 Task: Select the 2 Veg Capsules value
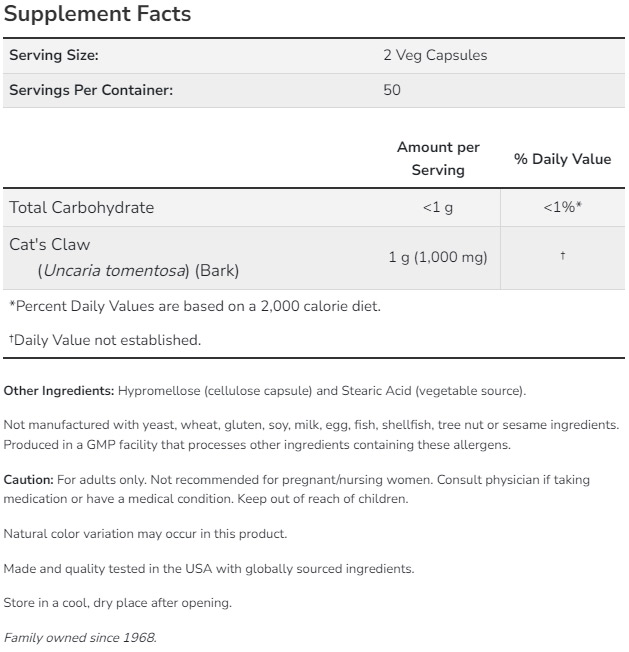(x=435, y=55)
